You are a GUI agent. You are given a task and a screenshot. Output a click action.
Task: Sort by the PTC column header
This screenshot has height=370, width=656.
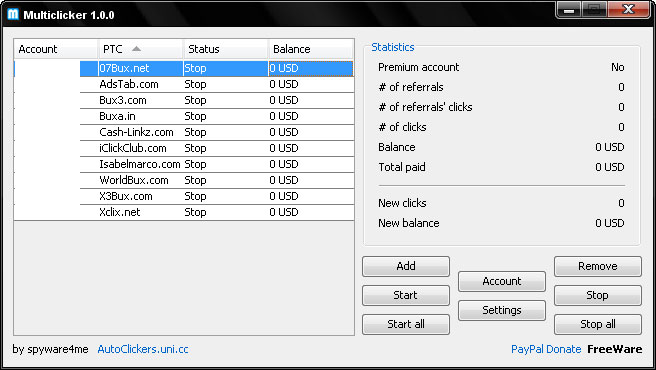coord(141,49)
